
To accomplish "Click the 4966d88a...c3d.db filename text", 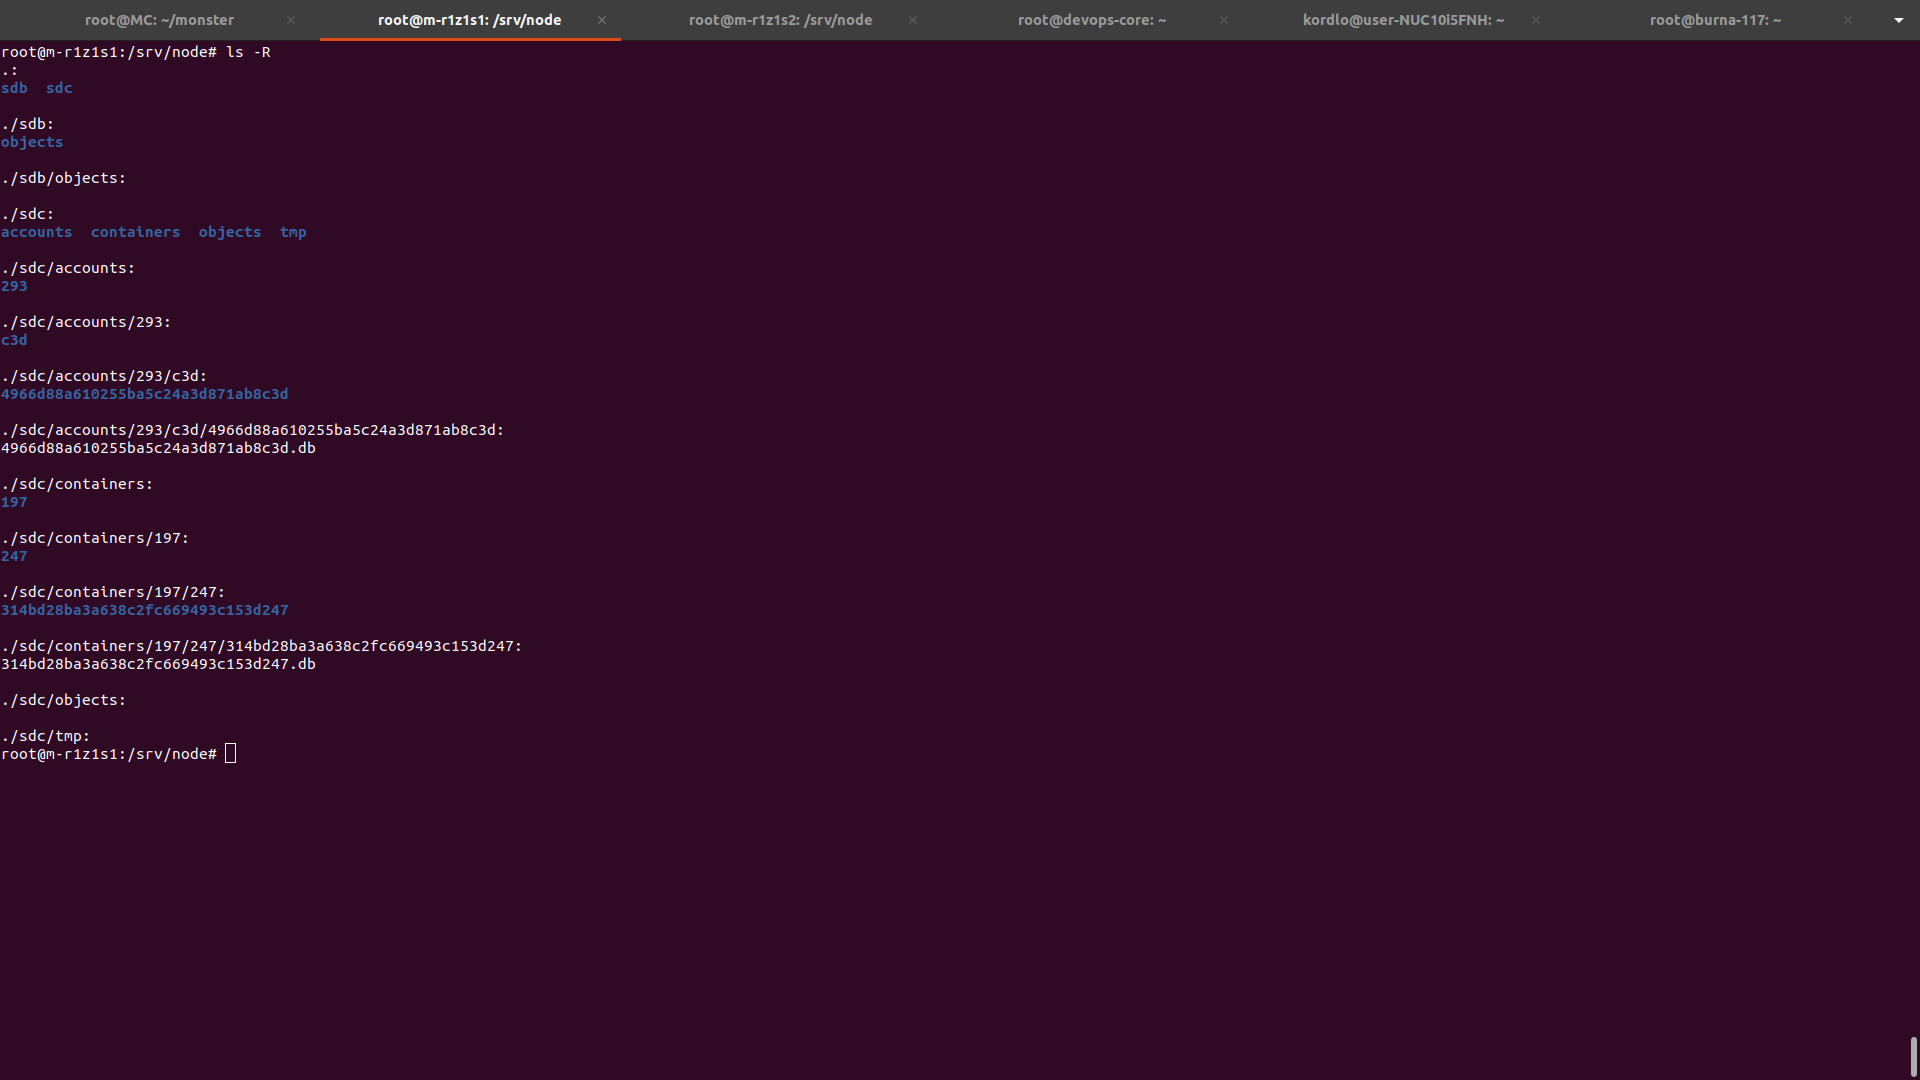I will point(158,448).
